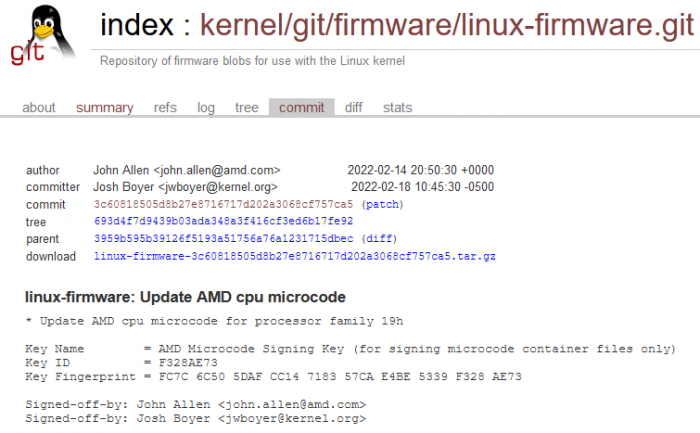Click the repository description text
This screenshot has width=700, height=433.
[x=252, y=61]
